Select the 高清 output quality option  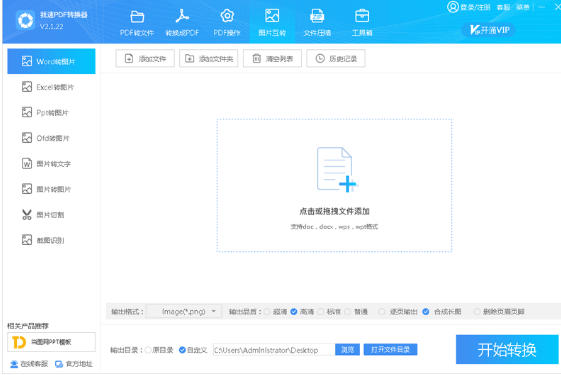point(302,312)
